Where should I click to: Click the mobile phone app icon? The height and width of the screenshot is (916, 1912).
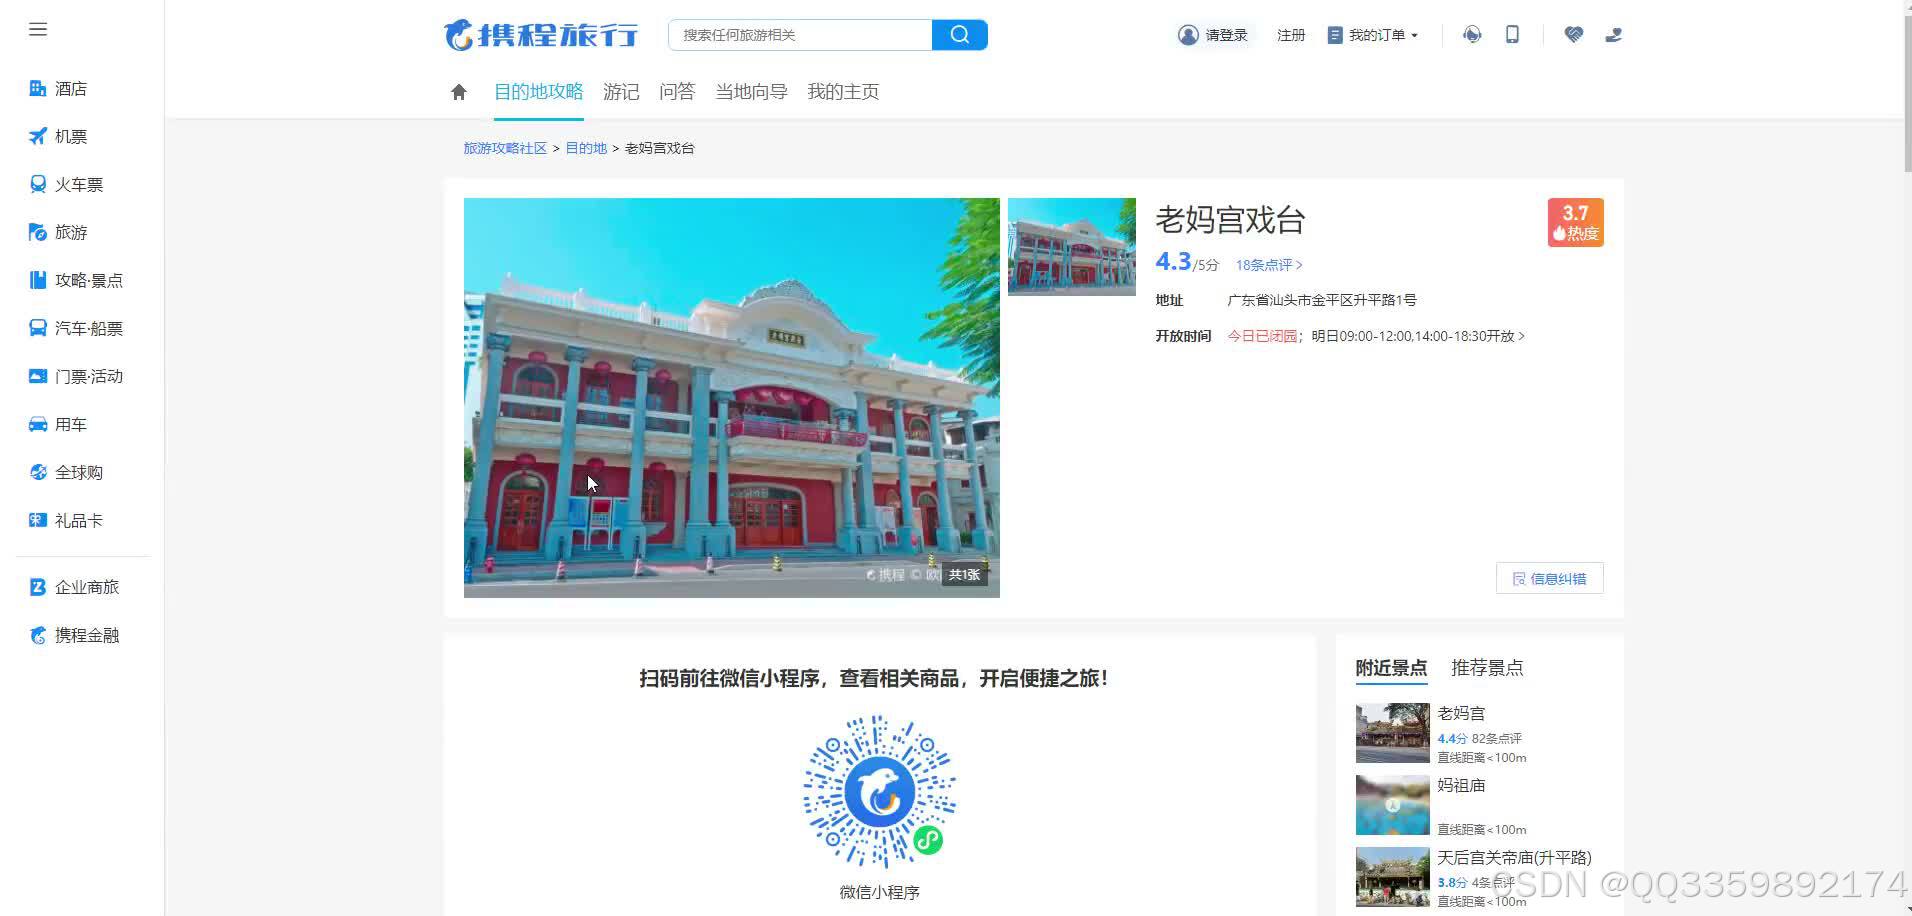1513,35
